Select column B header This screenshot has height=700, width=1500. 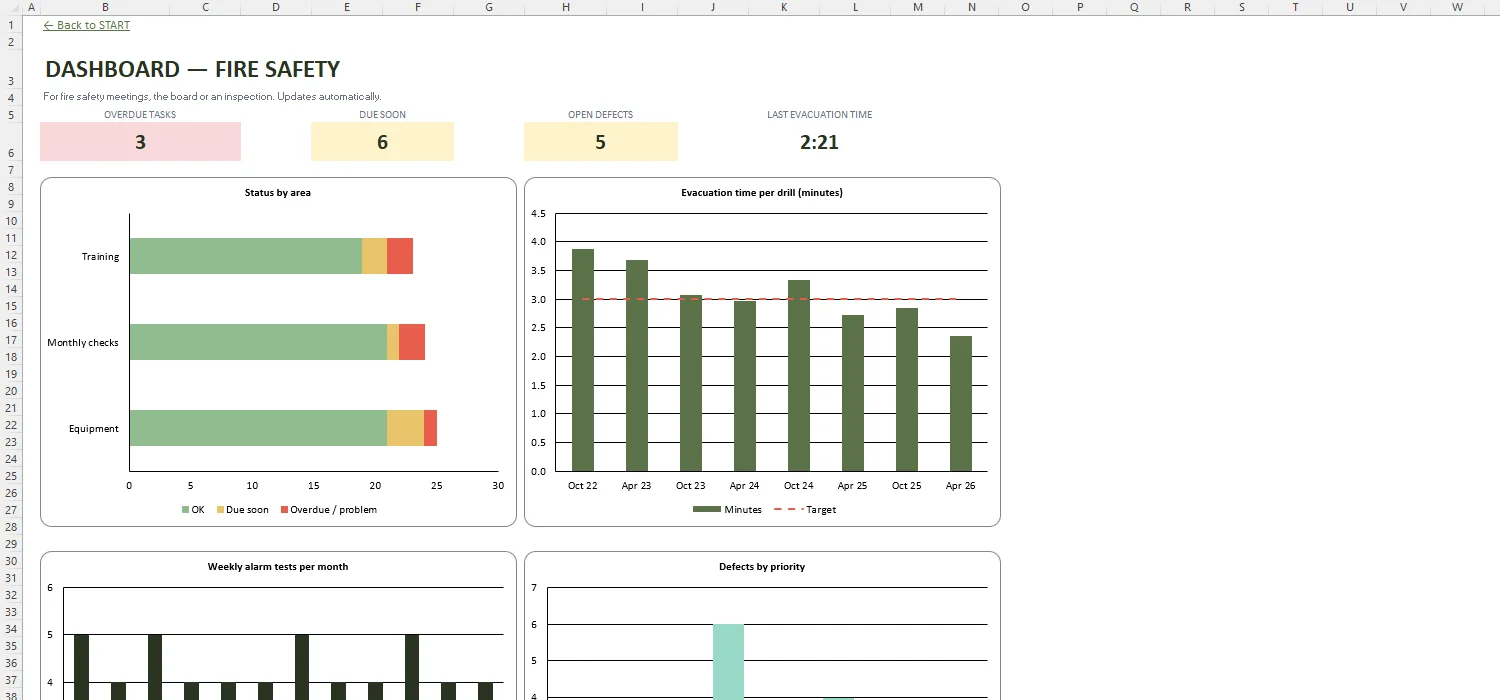tap(106, 7)
